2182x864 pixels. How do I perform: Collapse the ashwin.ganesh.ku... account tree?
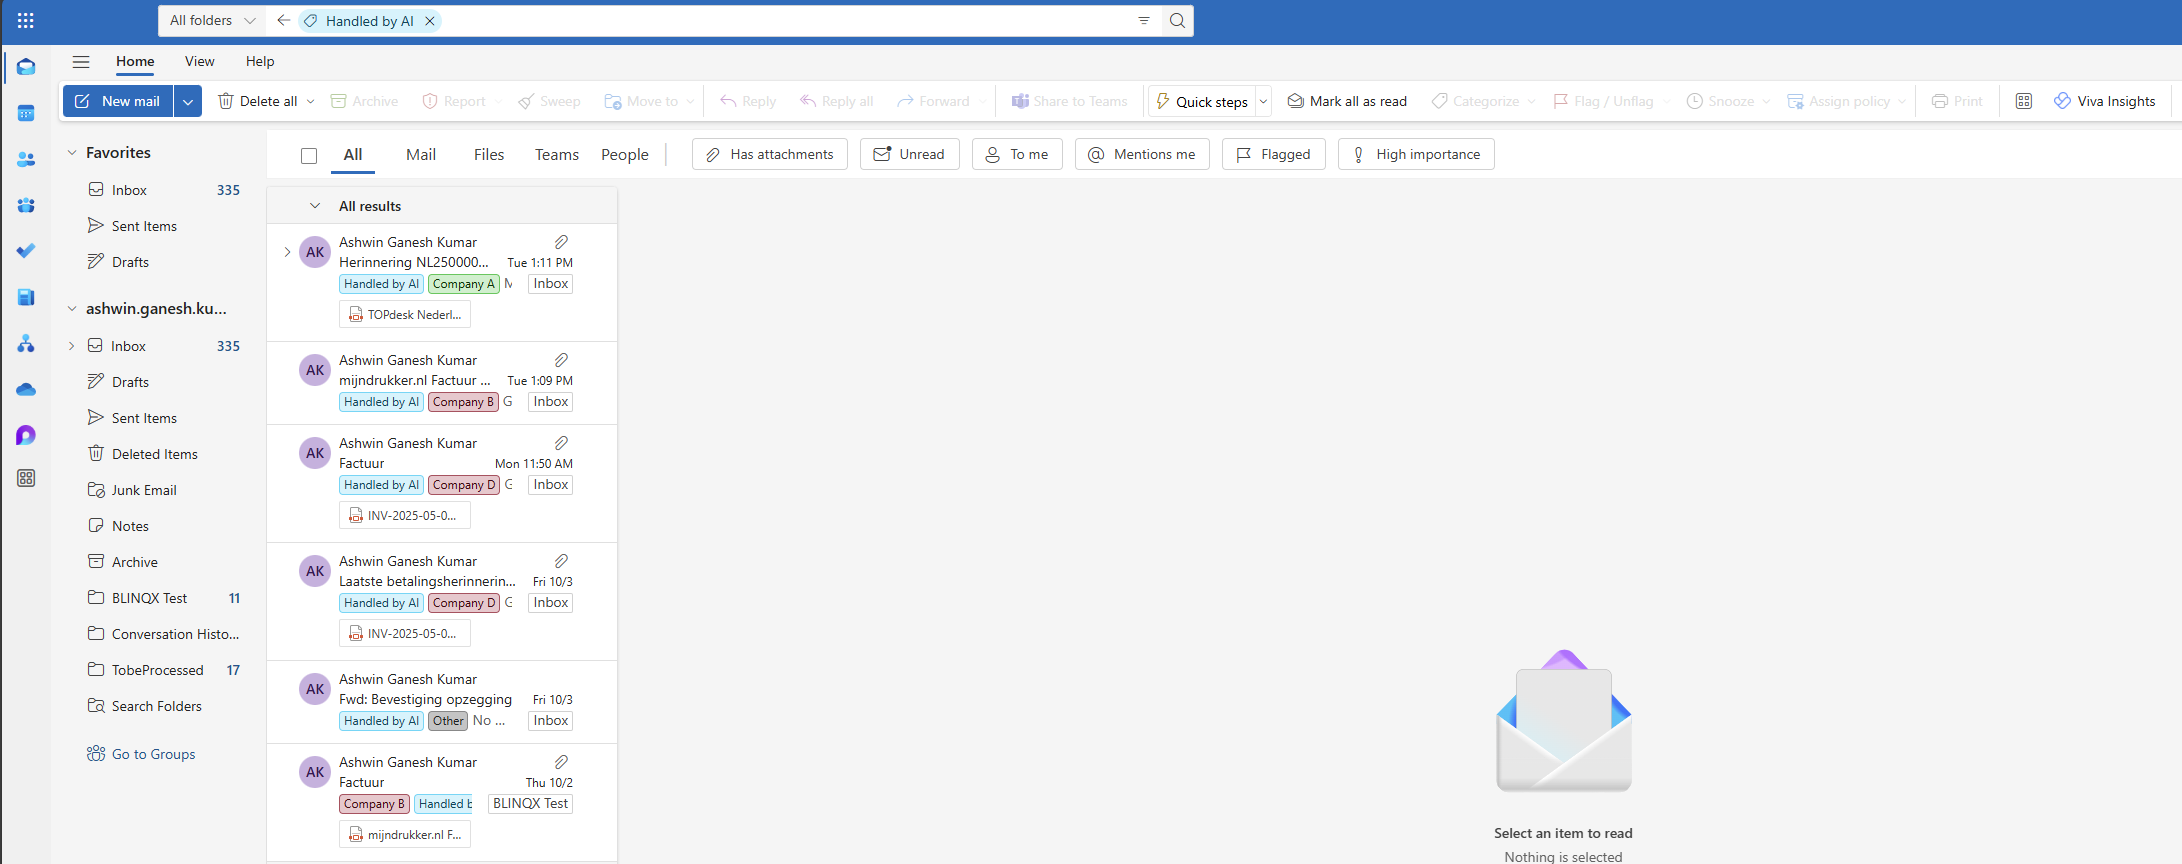click(72, 309)
